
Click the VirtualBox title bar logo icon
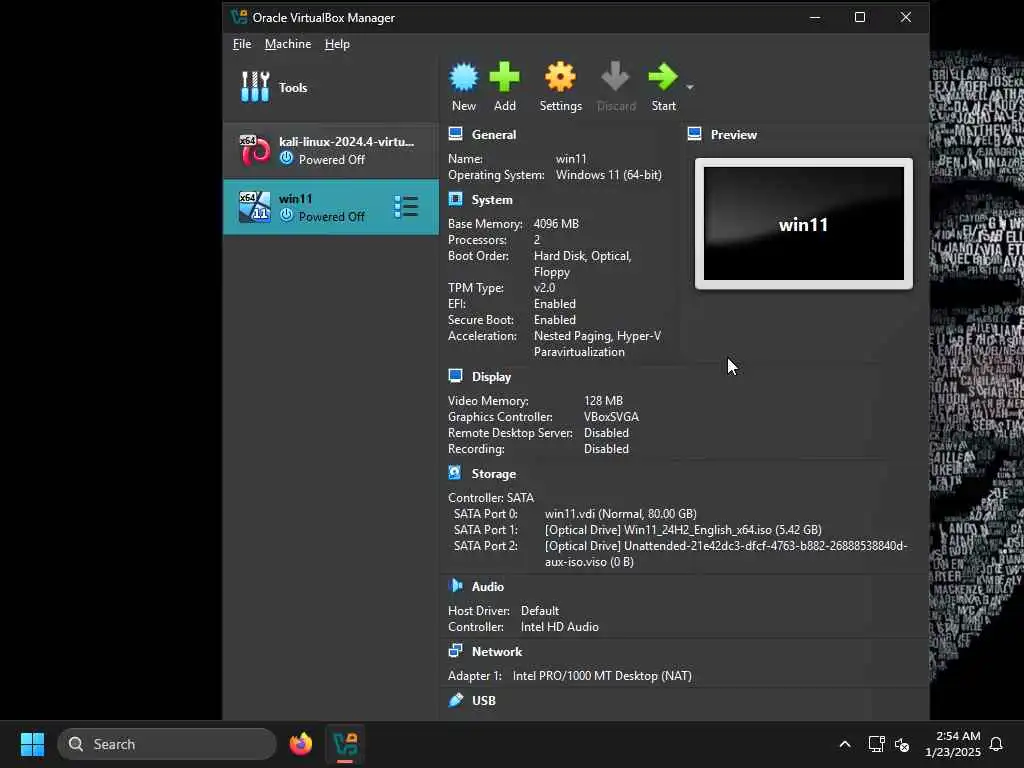coord(239,17)
